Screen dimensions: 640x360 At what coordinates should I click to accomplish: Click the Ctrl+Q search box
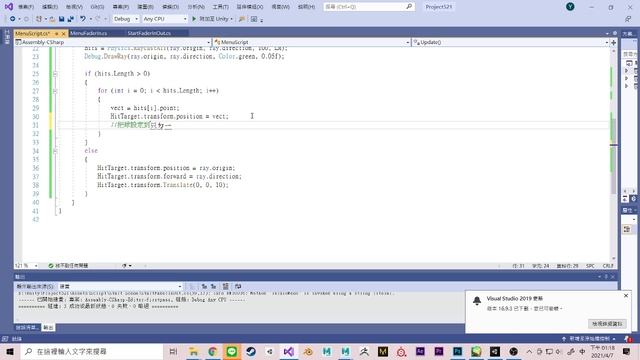click(369, 7)
